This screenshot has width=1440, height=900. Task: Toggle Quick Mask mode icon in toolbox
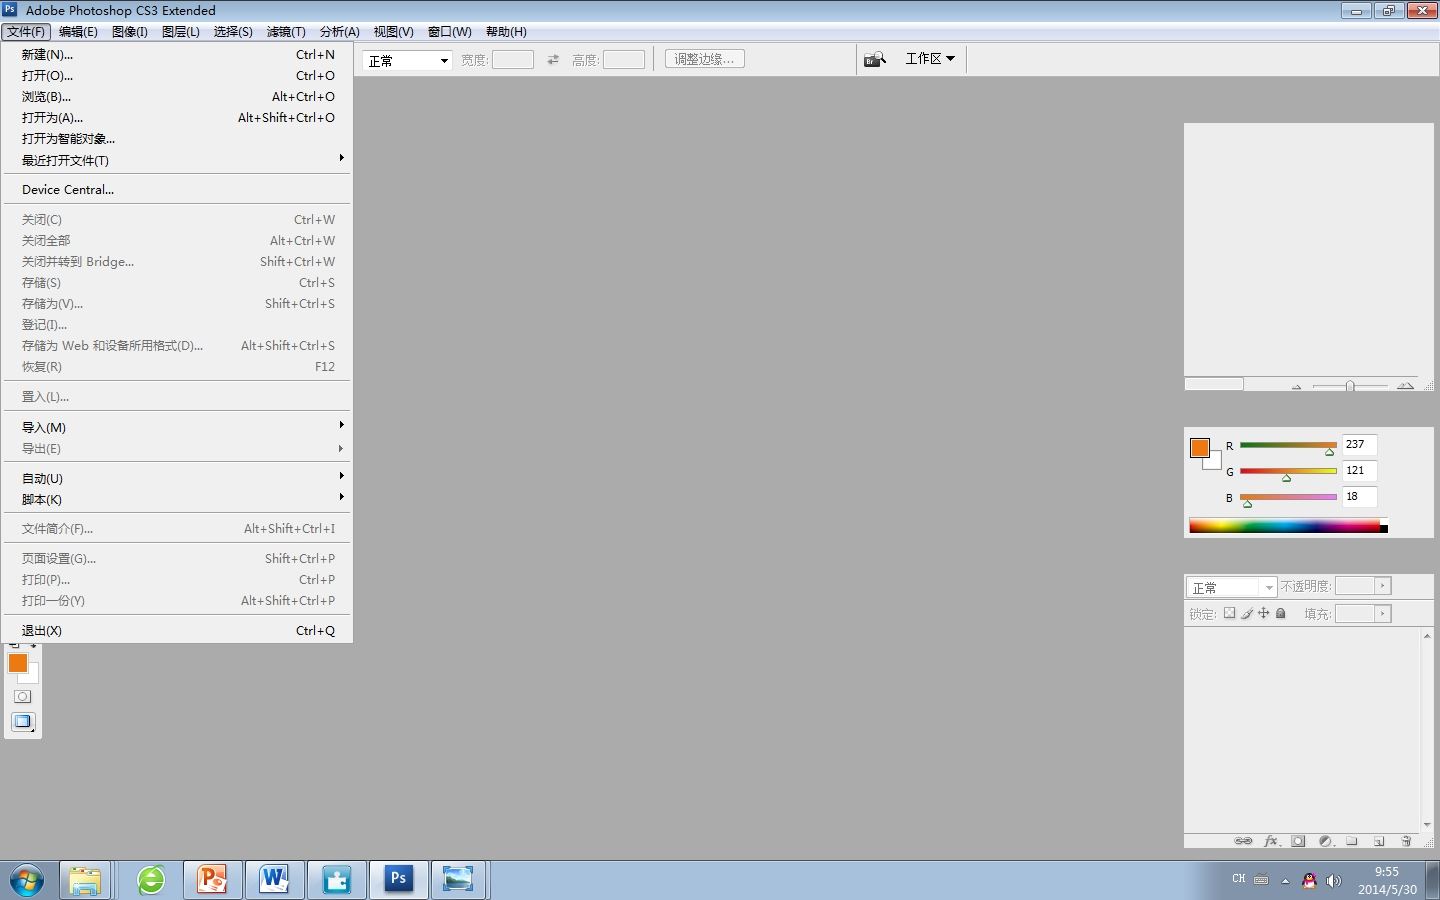22,697
